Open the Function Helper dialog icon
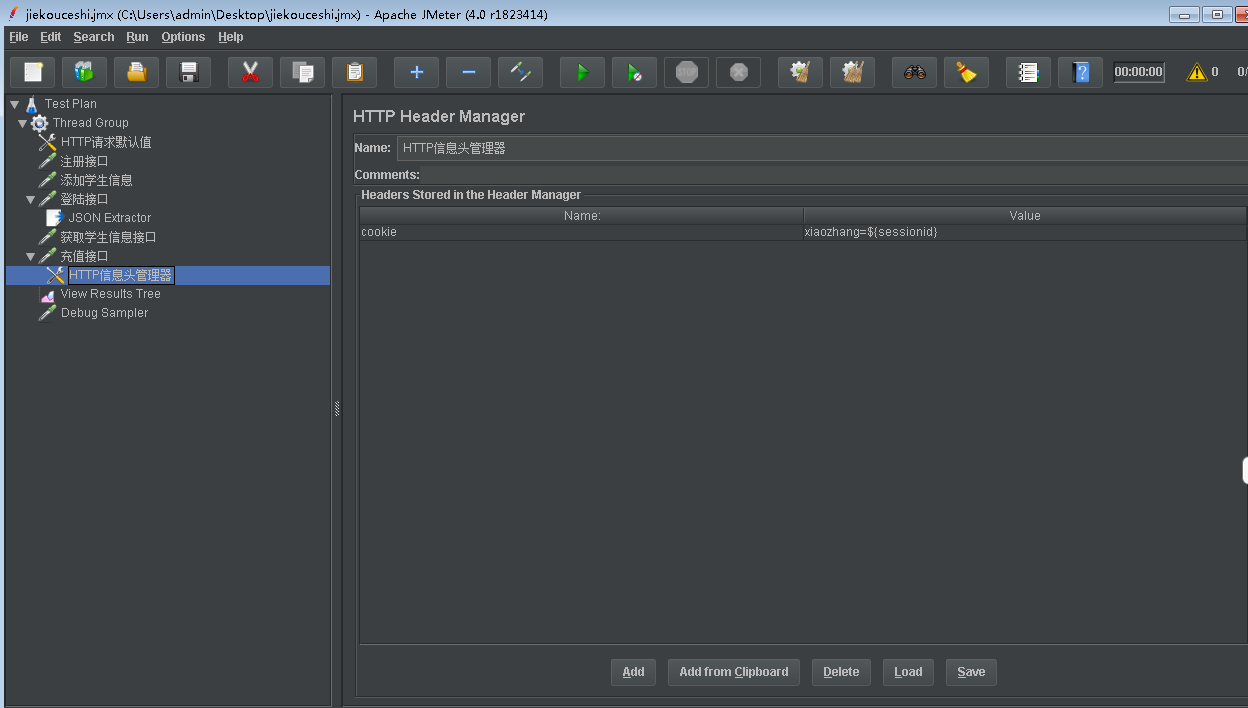Viewport: 1248px width, 708px height. pos(1028,72)
